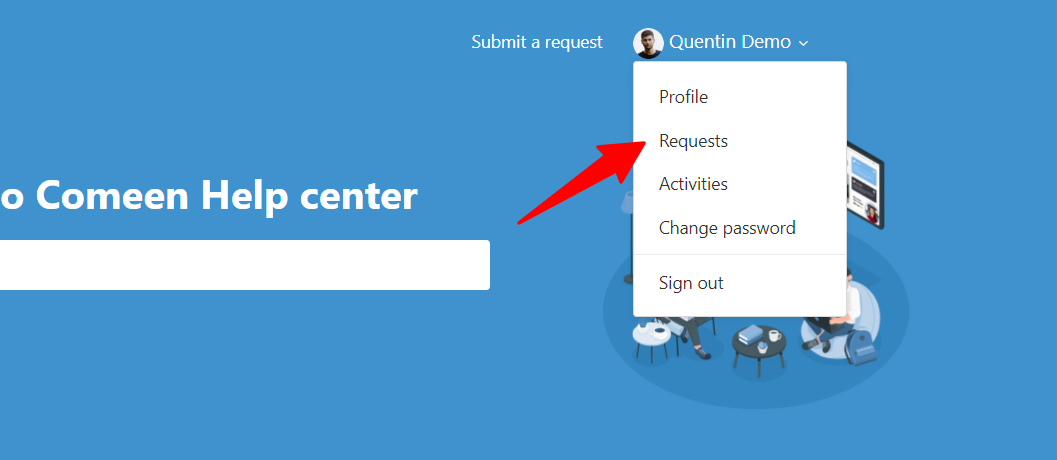The width and height of the screenshot is (1057, 460).
Task: Click the small potted plant on dark table
Action: coord(762,347)
